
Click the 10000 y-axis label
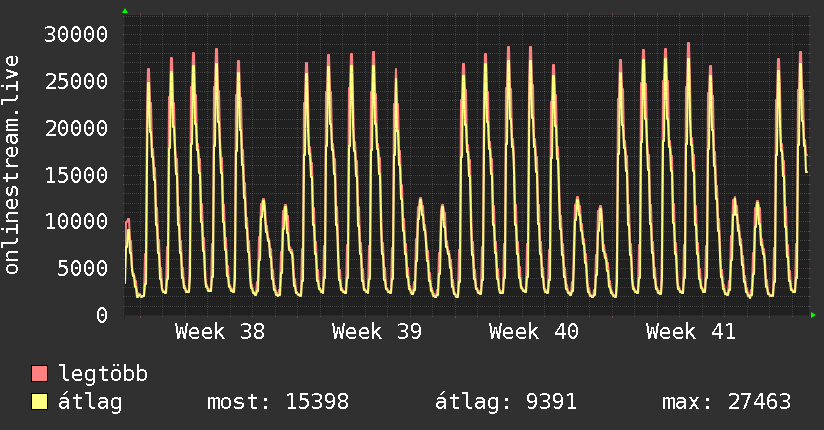coord(76,221)
